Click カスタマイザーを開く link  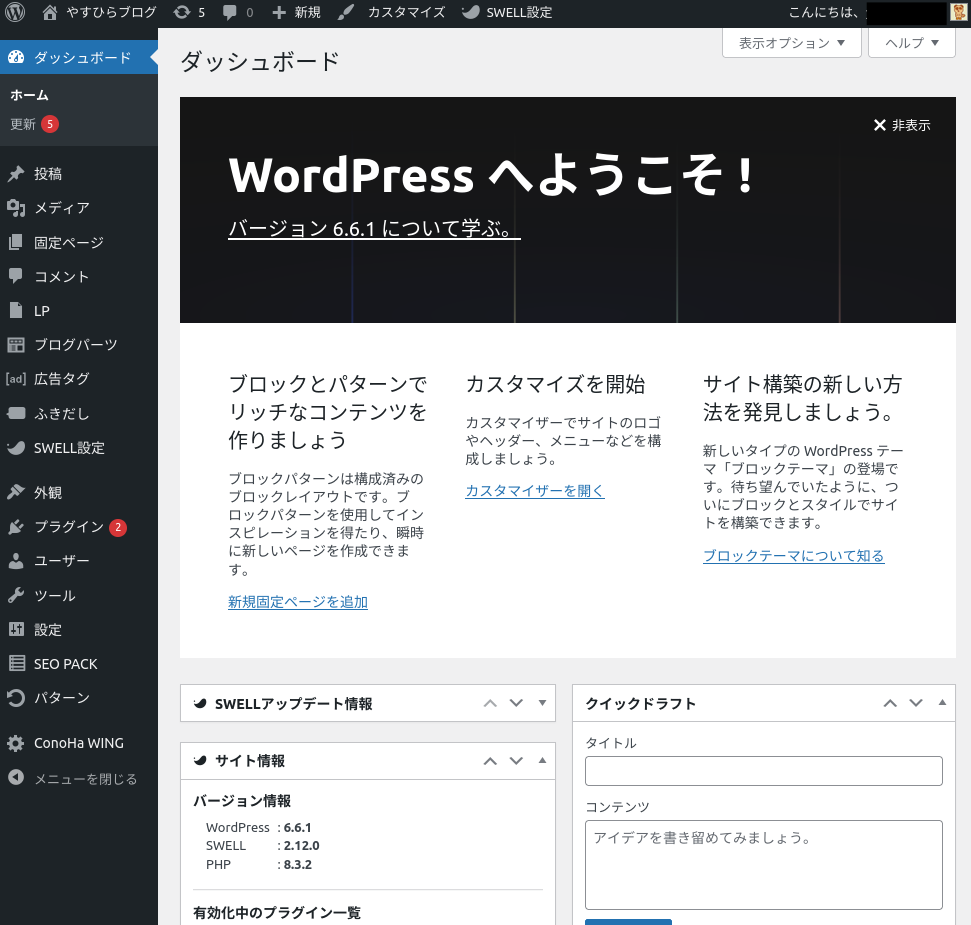coord(535,491)
